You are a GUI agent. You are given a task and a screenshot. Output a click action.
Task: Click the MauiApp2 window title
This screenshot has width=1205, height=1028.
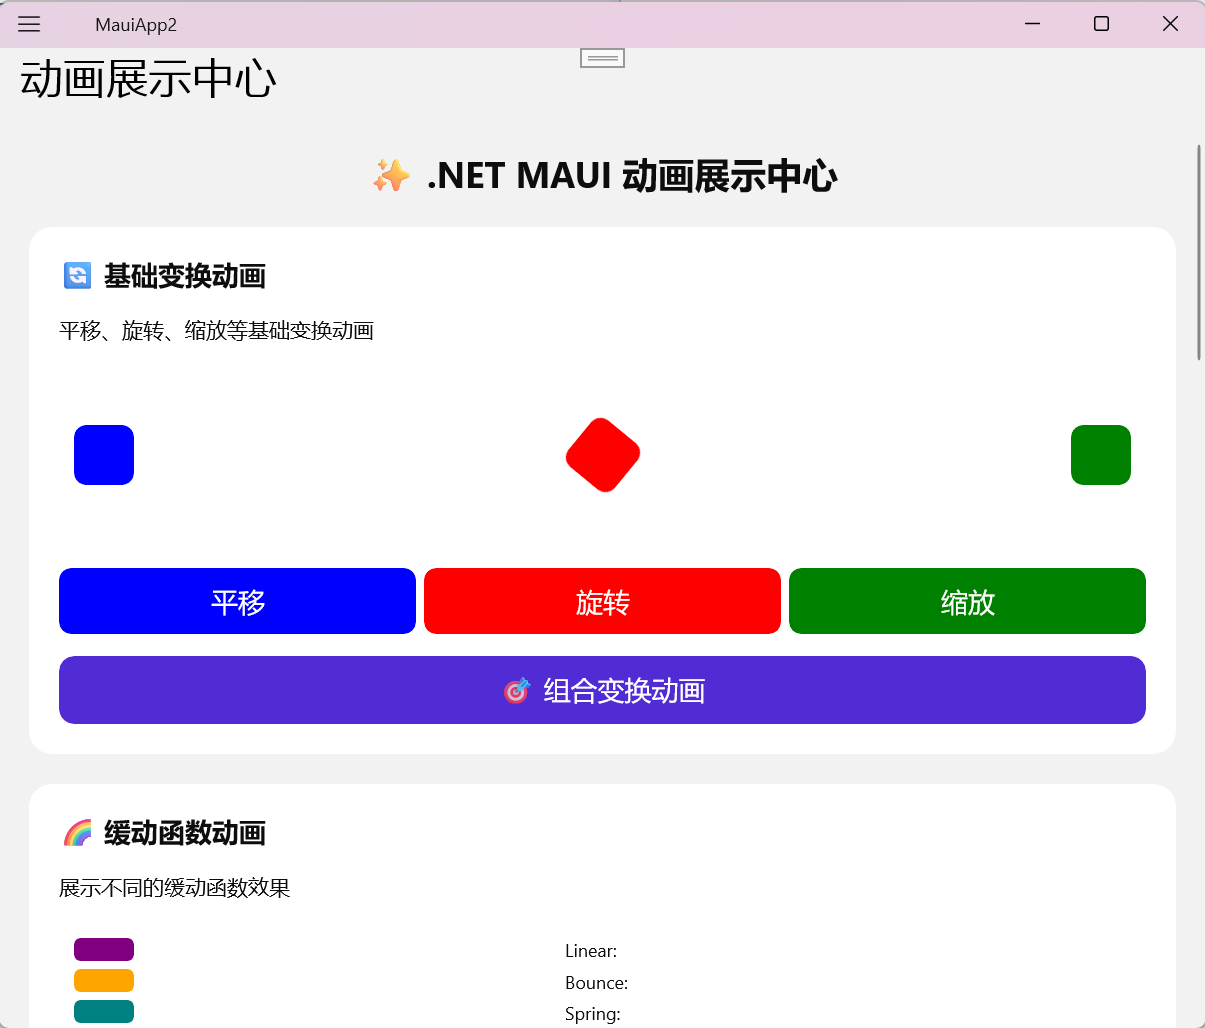point(136,25)
